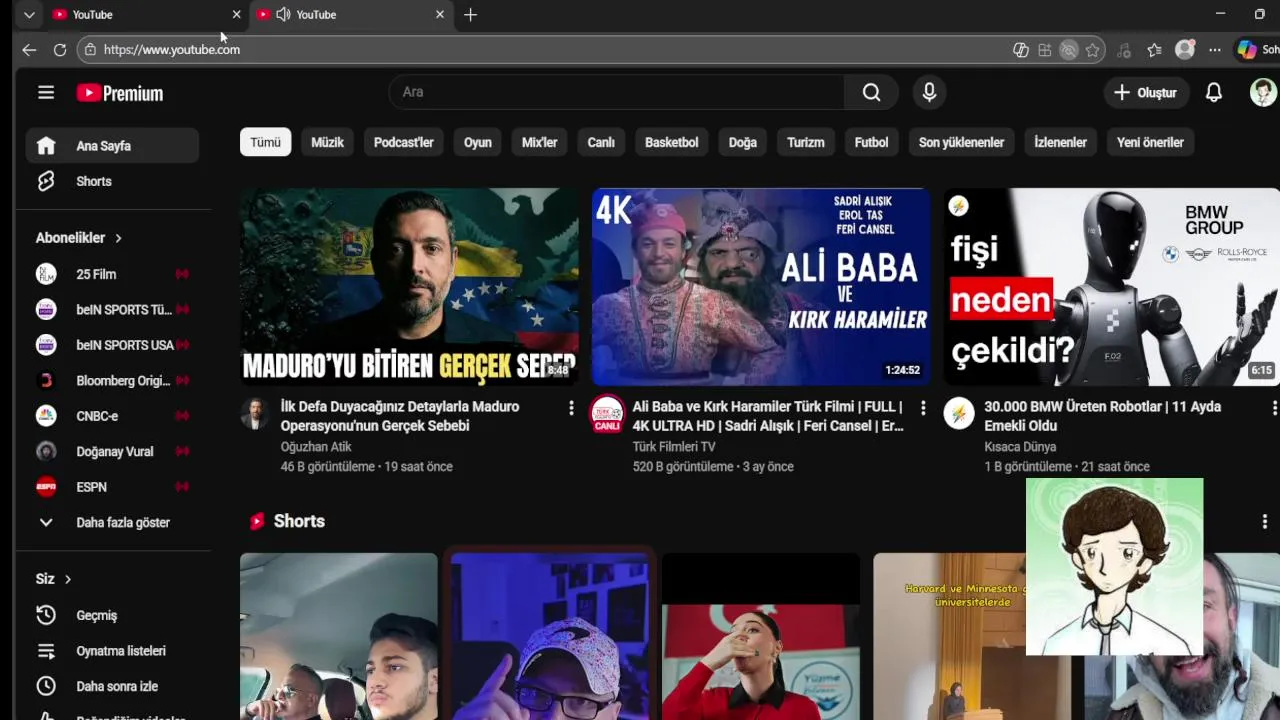Select the Podcast'ler filter chip
Screen dimensions: 1280x720
[x=404, y=142]
